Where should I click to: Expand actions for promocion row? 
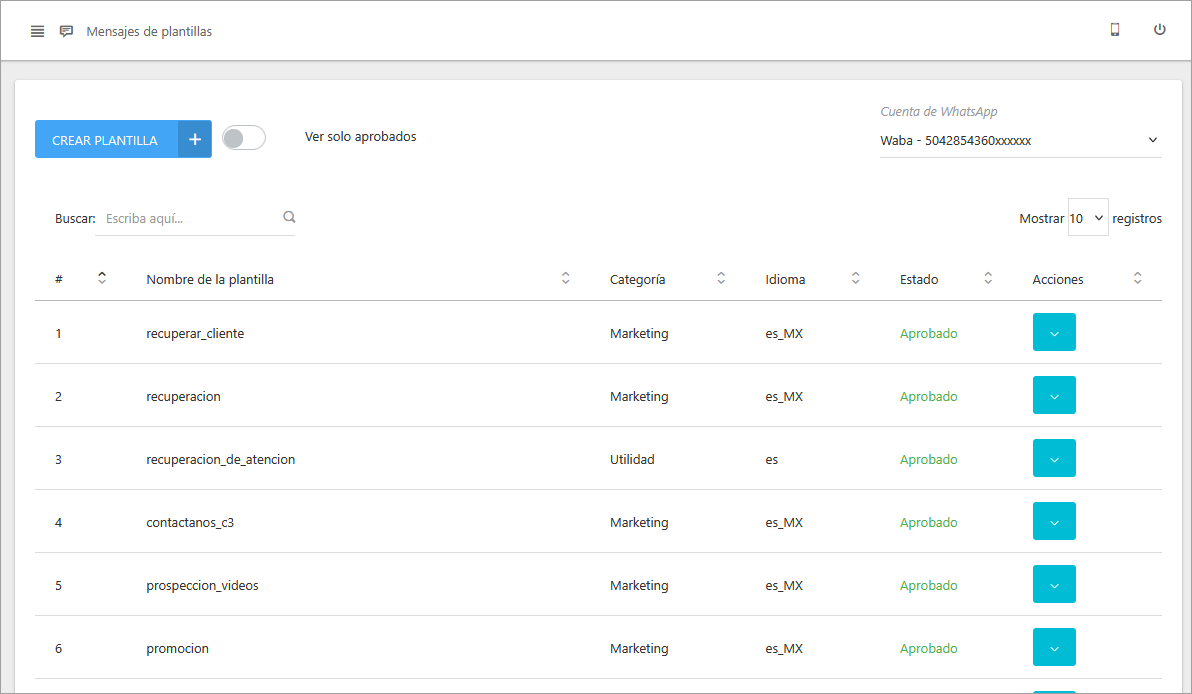point(1054,648)
